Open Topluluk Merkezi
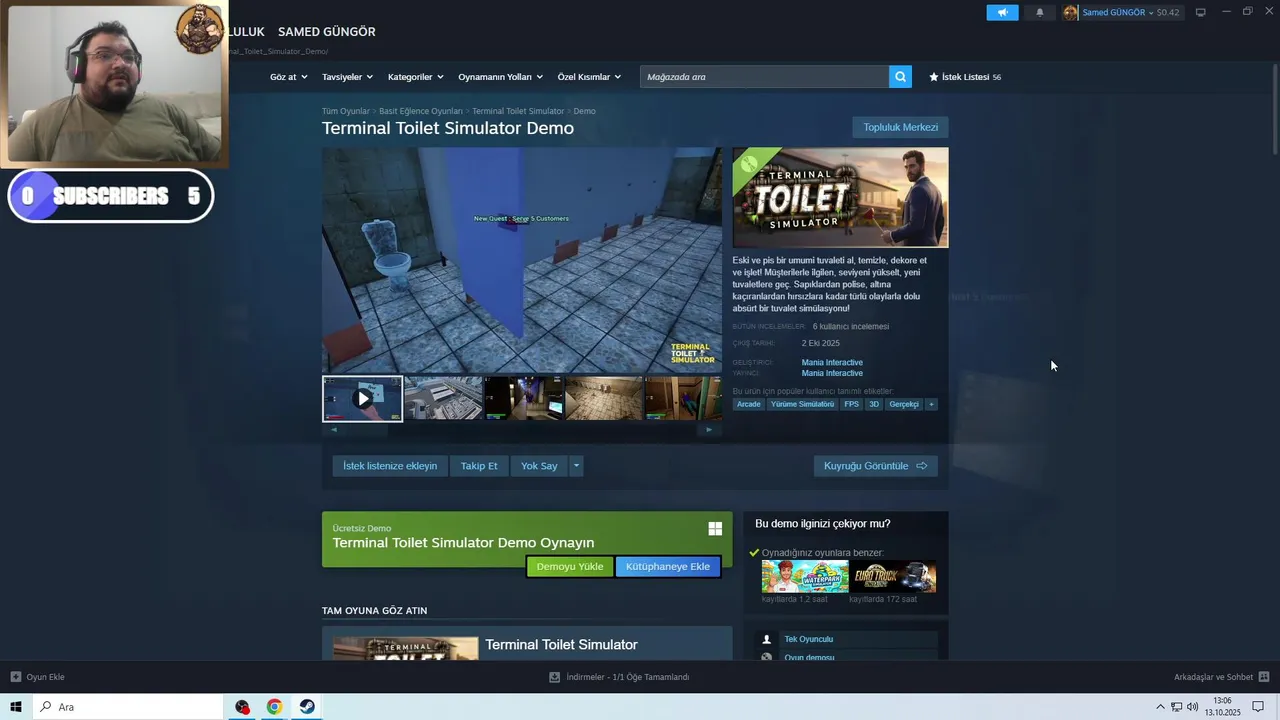This screenshot has height=720, width=1280. click(x=900, y=127)
